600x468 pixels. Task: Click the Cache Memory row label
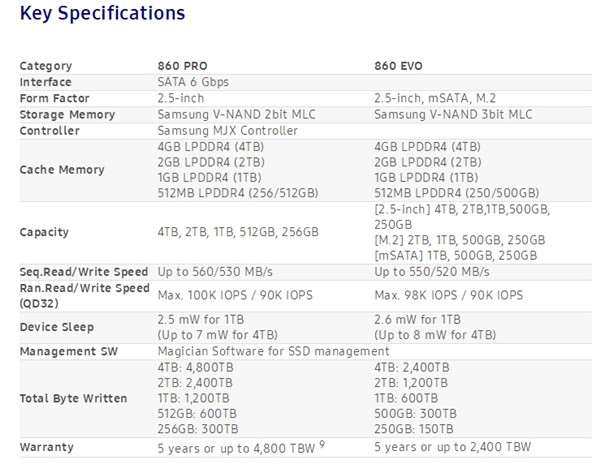(61, 170)
